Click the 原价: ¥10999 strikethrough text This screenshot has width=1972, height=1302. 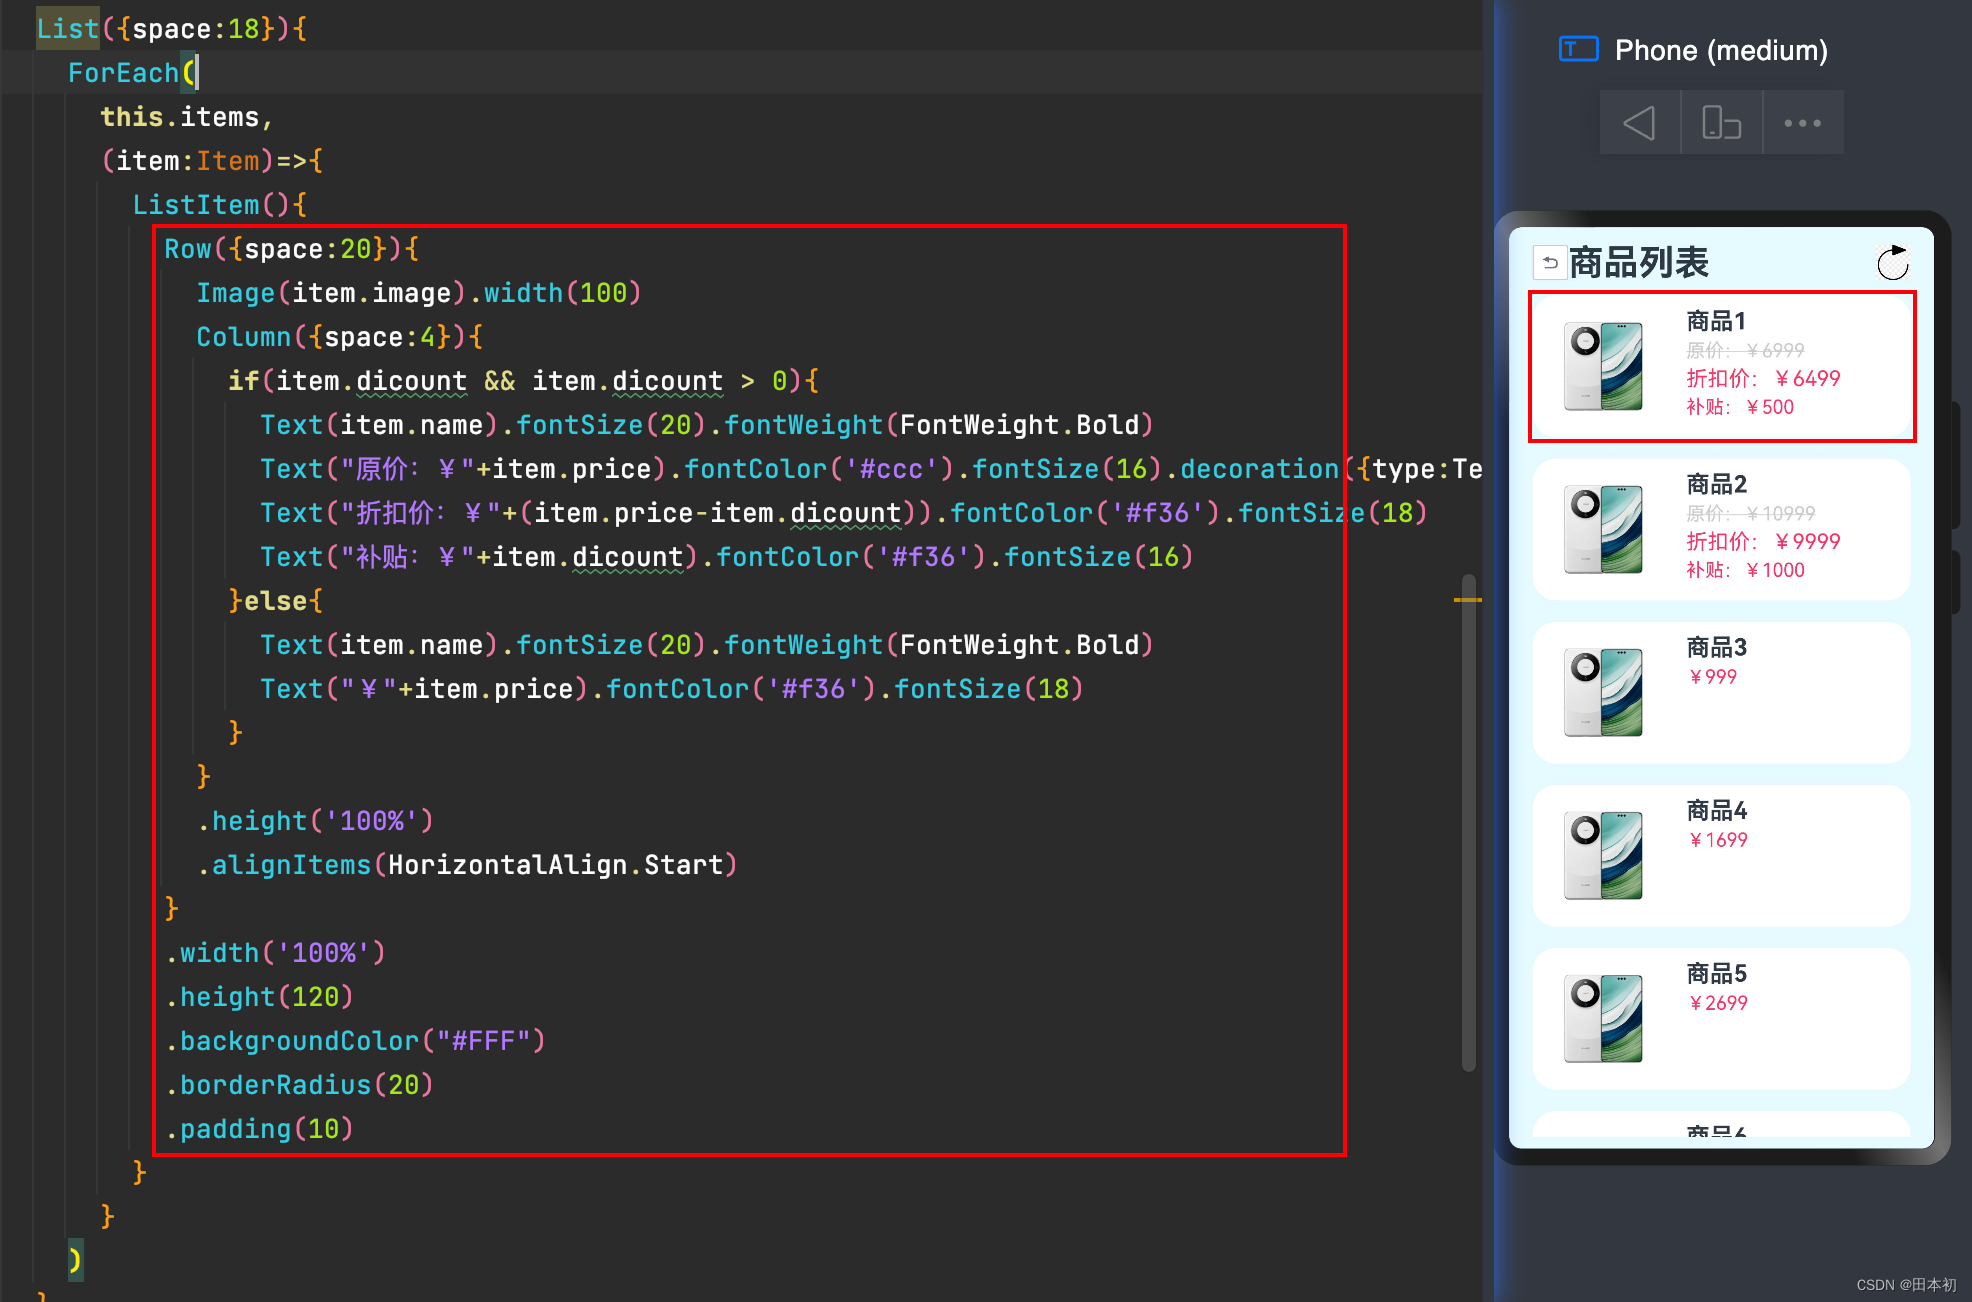pos(1750,513)
